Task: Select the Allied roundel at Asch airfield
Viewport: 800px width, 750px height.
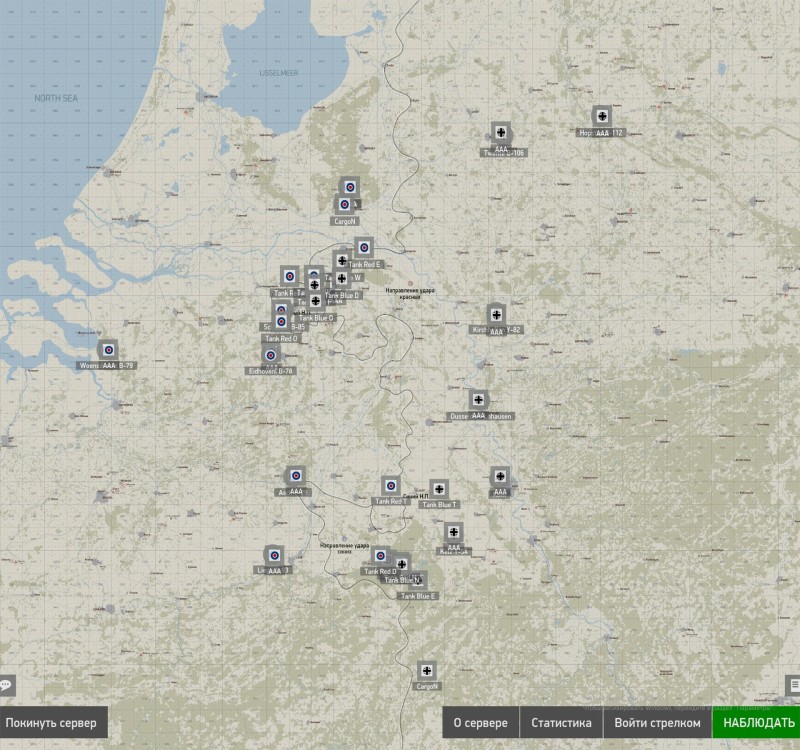Action: [295, 476]
